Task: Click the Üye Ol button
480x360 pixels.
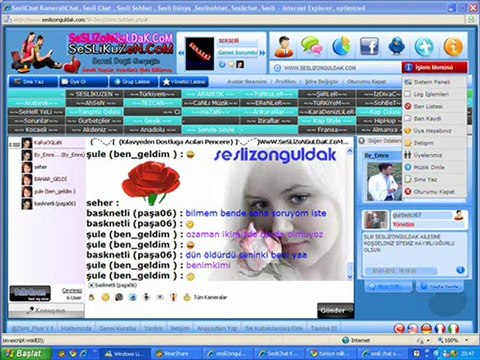Action: (x=83, y=82)
